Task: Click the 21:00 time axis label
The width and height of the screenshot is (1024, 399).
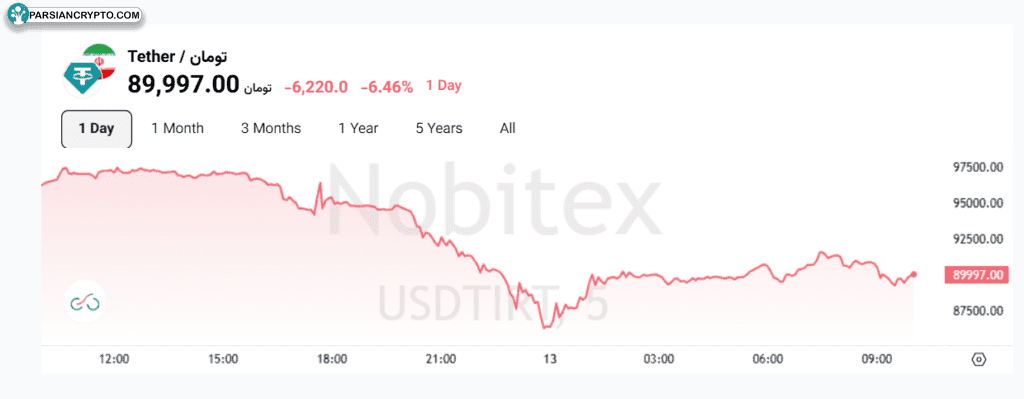Action: coord(440,359)
